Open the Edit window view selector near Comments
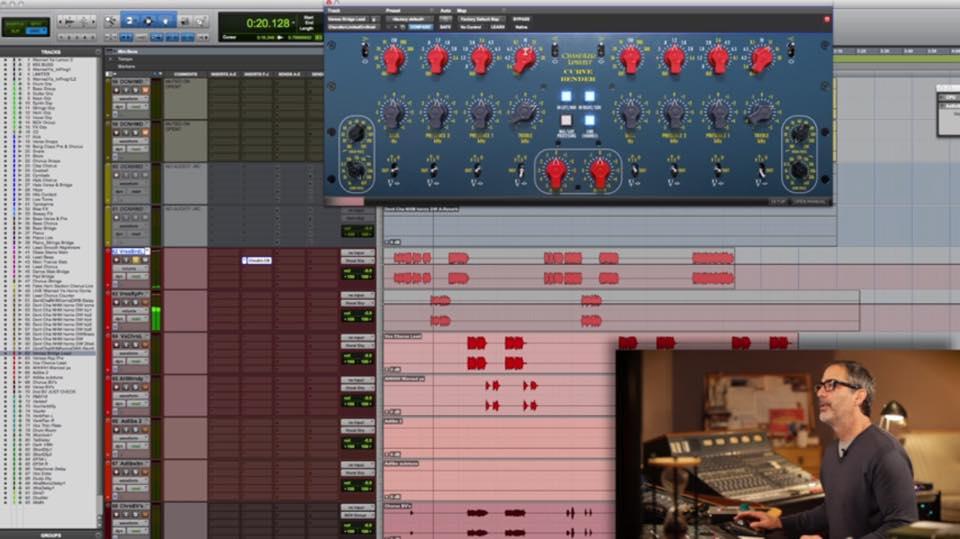 coord(110,74)
